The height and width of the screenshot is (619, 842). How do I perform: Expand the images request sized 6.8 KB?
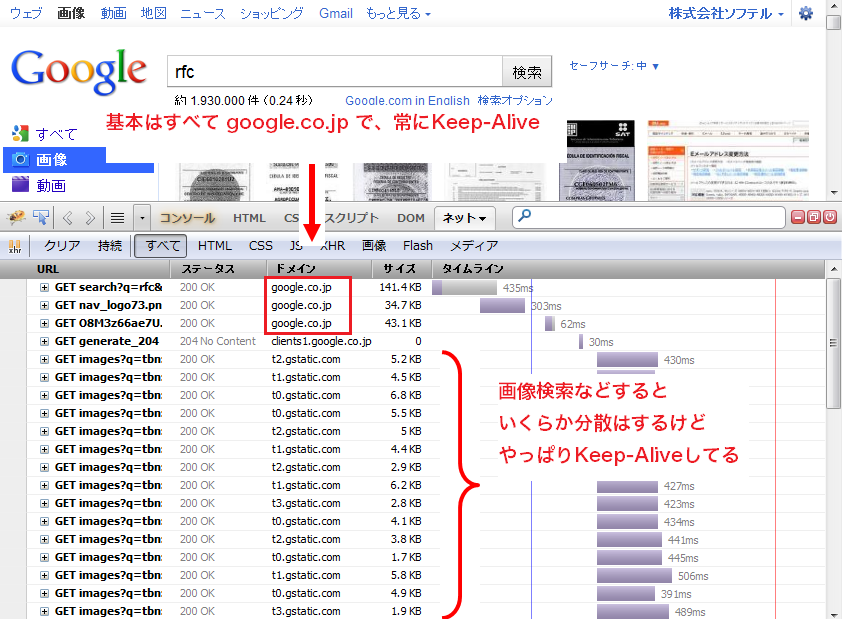tap(44, 396)
